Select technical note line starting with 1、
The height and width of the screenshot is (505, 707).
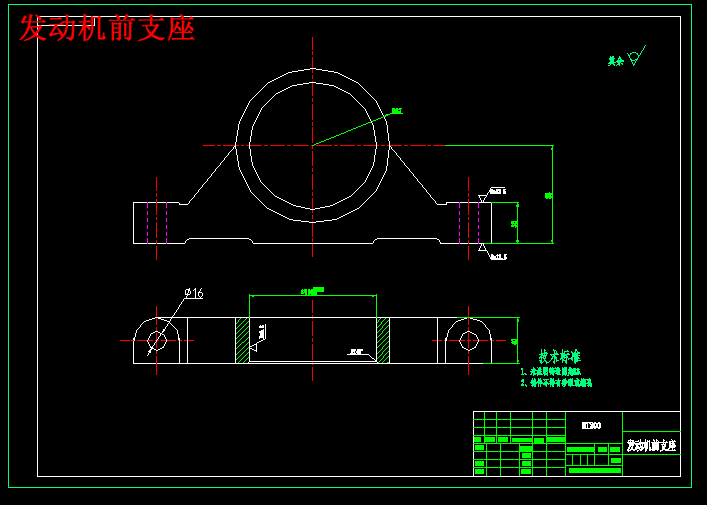click(550, 372)
